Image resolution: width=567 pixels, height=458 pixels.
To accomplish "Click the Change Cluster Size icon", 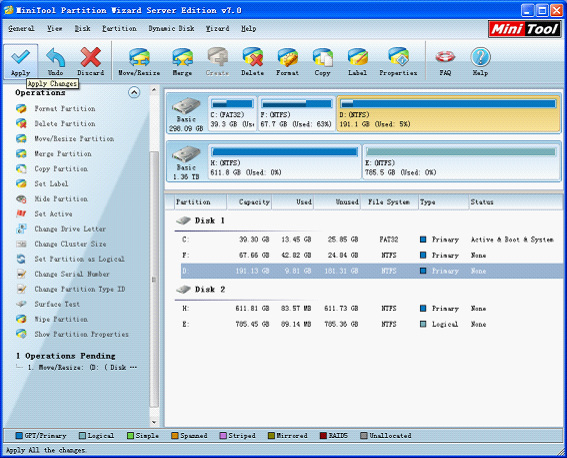I will coord(21,244).
